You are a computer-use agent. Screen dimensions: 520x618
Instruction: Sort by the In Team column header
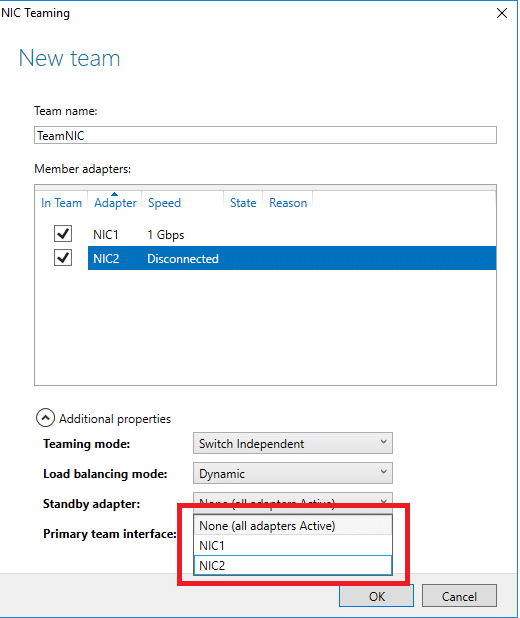[61, 203]
